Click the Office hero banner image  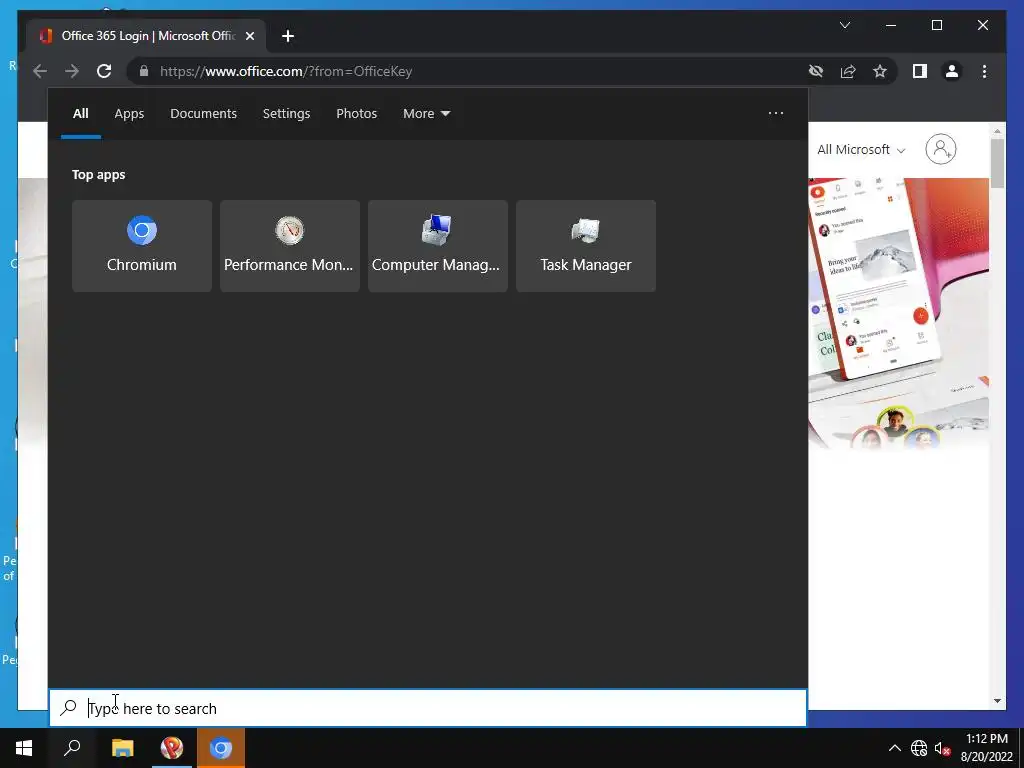tap(899, 313)
